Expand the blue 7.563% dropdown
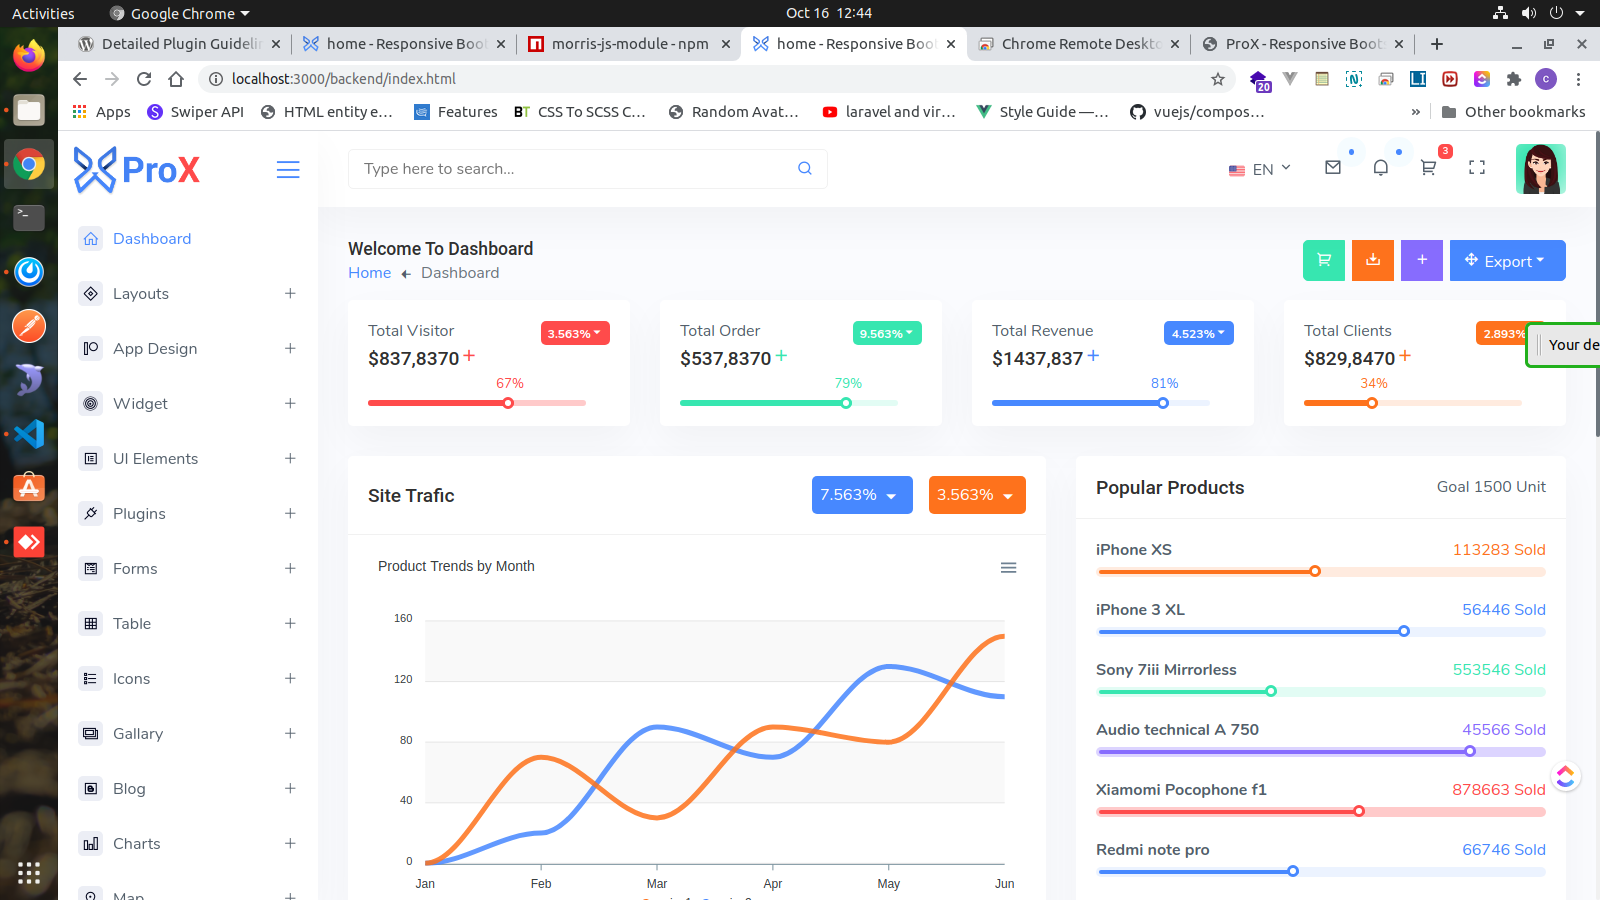Viewport: 1600px width, 900px height. pos(861,495)
